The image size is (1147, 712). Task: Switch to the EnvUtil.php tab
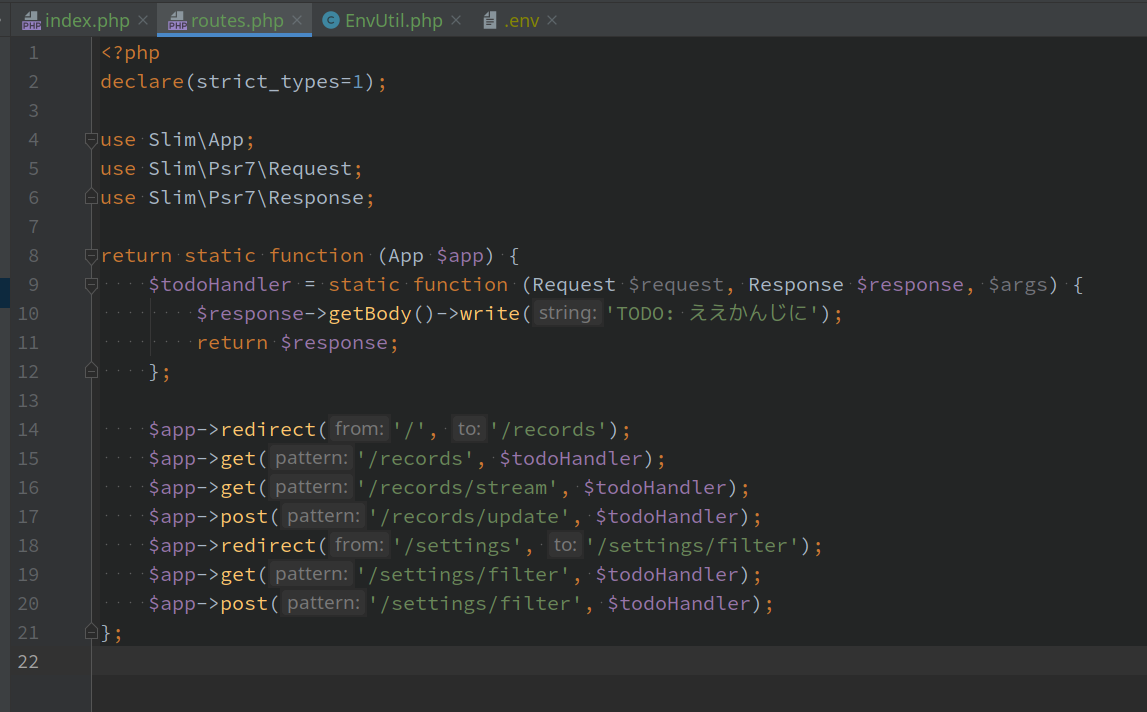(393, 21)
